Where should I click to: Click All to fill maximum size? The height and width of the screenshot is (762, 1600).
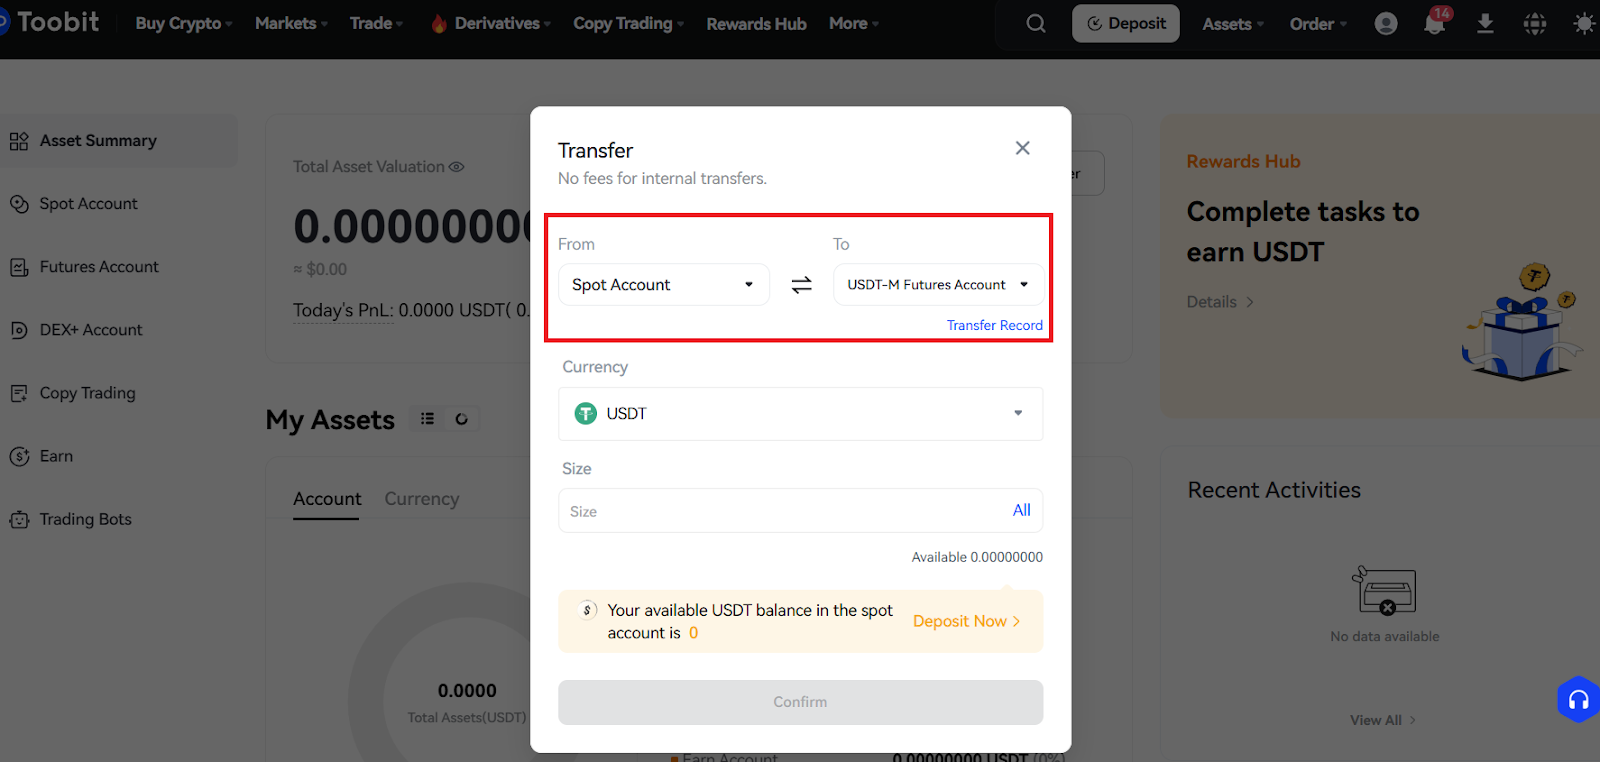tap(1021, 510)
